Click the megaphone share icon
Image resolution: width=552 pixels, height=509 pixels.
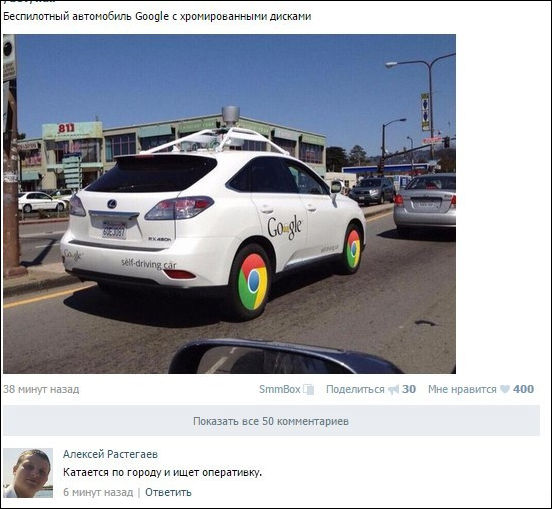click(393, 389)
